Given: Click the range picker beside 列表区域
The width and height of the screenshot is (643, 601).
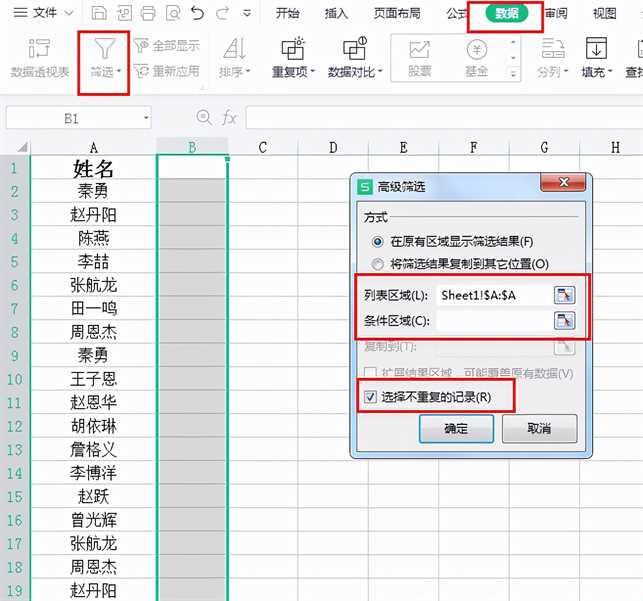Looking at the screenshot, I should pos(566,294).
